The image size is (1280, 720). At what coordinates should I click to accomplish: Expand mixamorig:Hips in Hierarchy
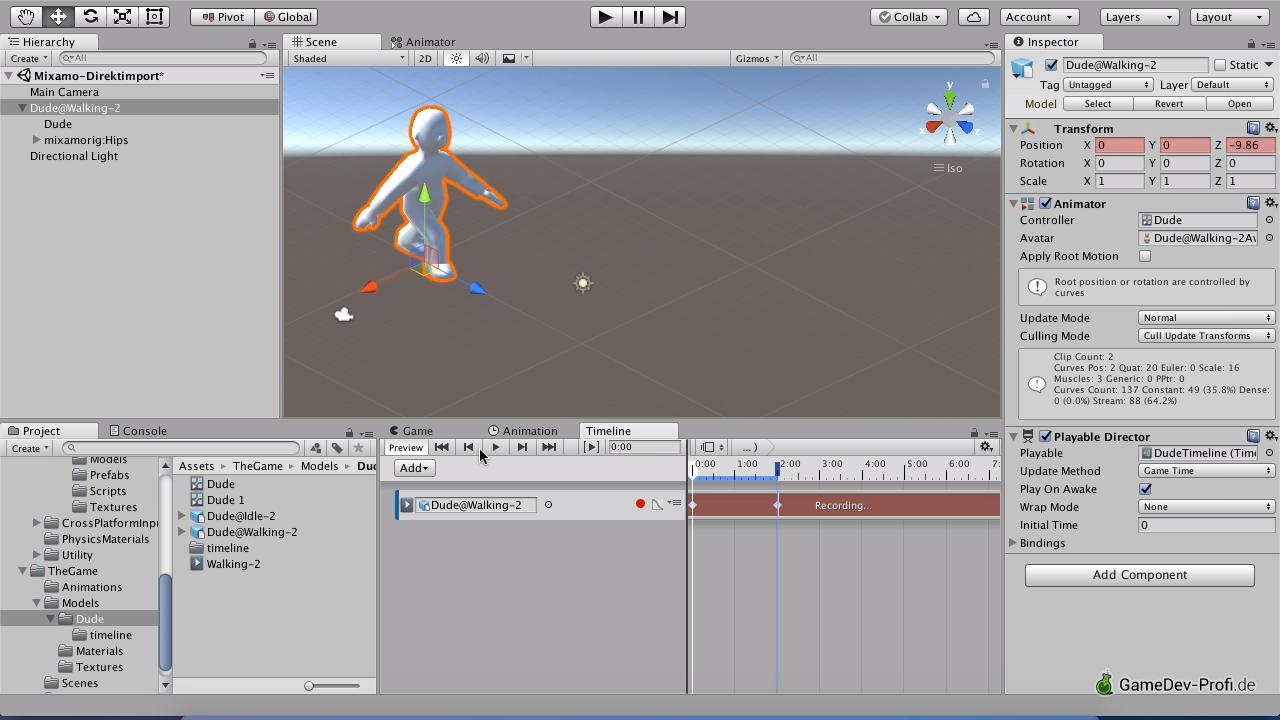(37, 140)
